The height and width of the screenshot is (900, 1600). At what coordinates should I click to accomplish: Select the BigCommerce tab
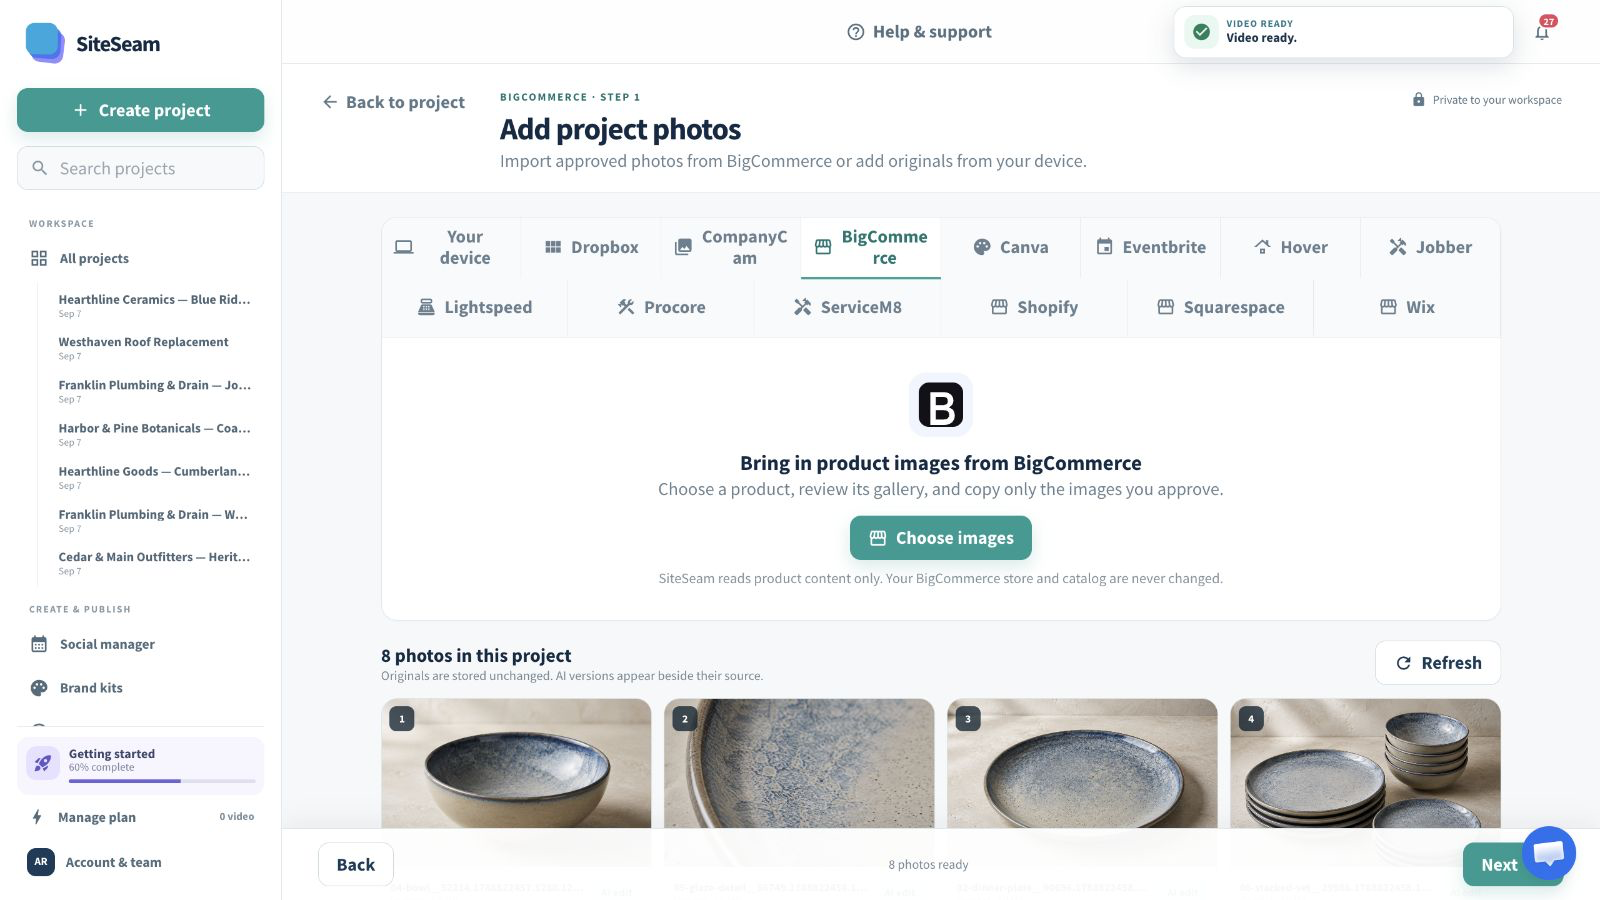871,247
